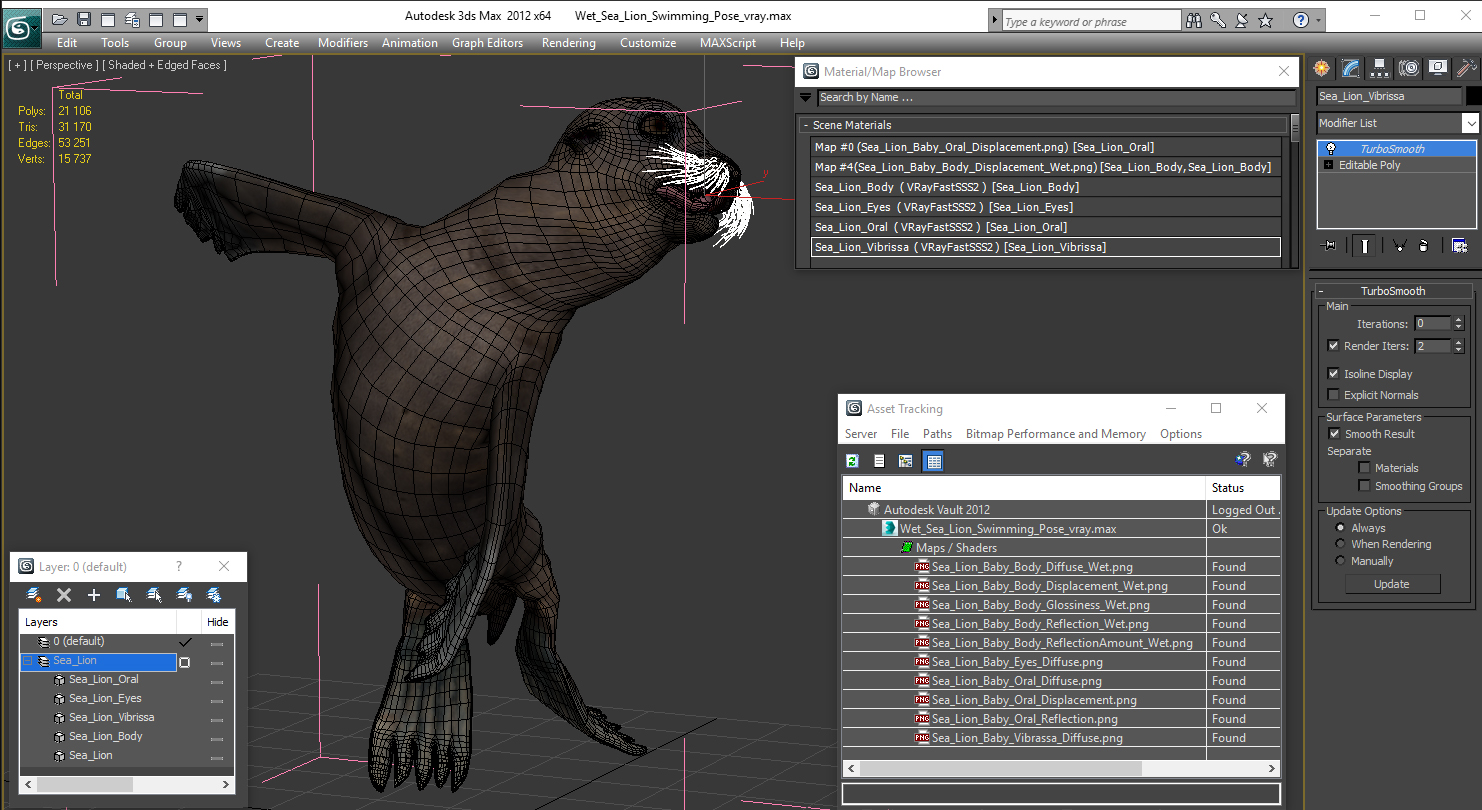
Task: Select Always update option
Action: (x=1340, y=528)
